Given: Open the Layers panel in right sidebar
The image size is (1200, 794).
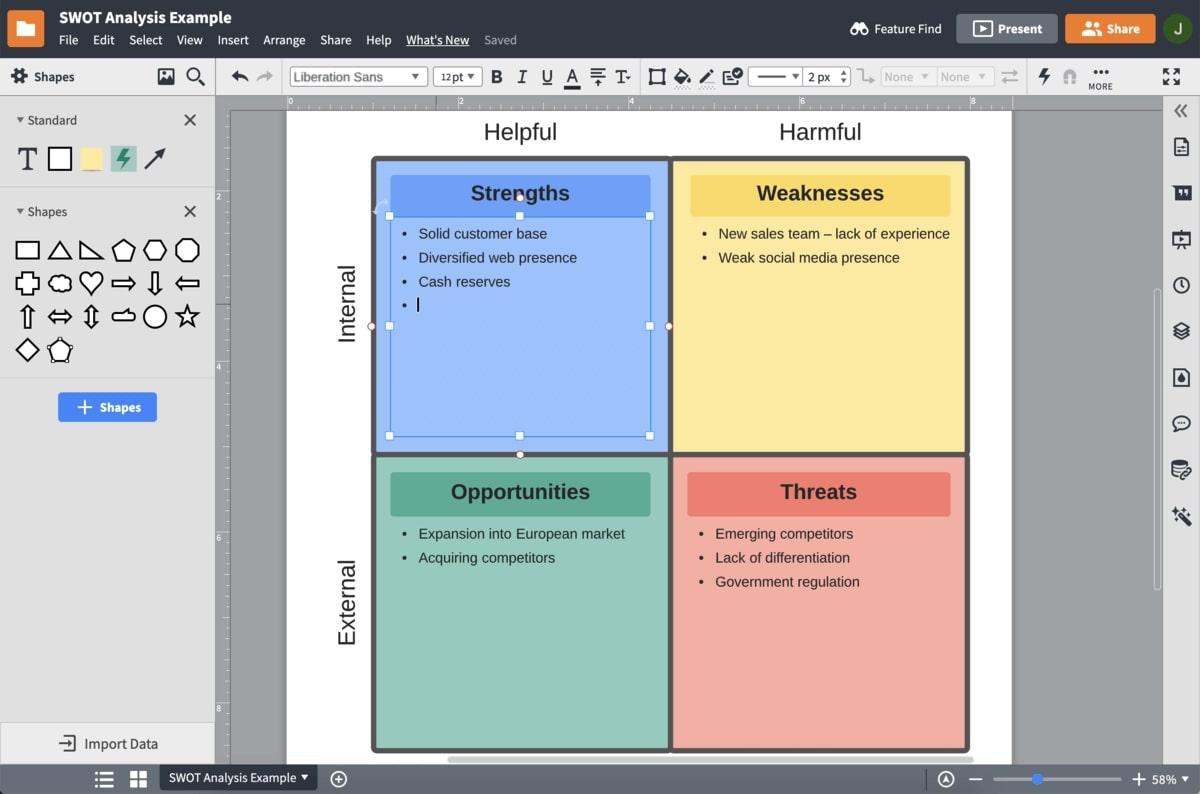Looking at the screenshot, I should [x=1181, y=331].
